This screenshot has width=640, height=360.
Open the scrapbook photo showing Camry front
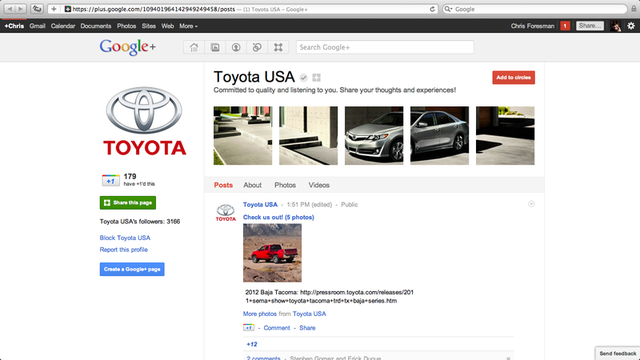coord(374,136)
